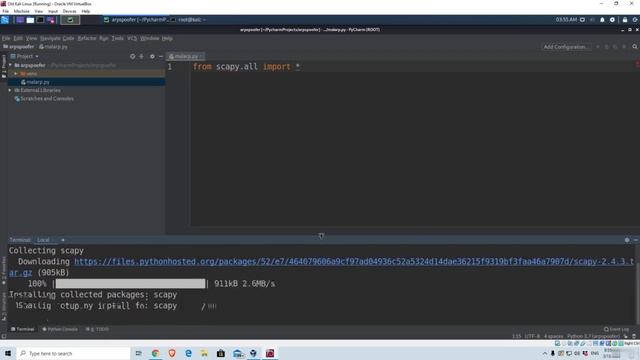Open TODO tool window
Viewport: 640px width, 360px height.
click(x=98, y=329)
